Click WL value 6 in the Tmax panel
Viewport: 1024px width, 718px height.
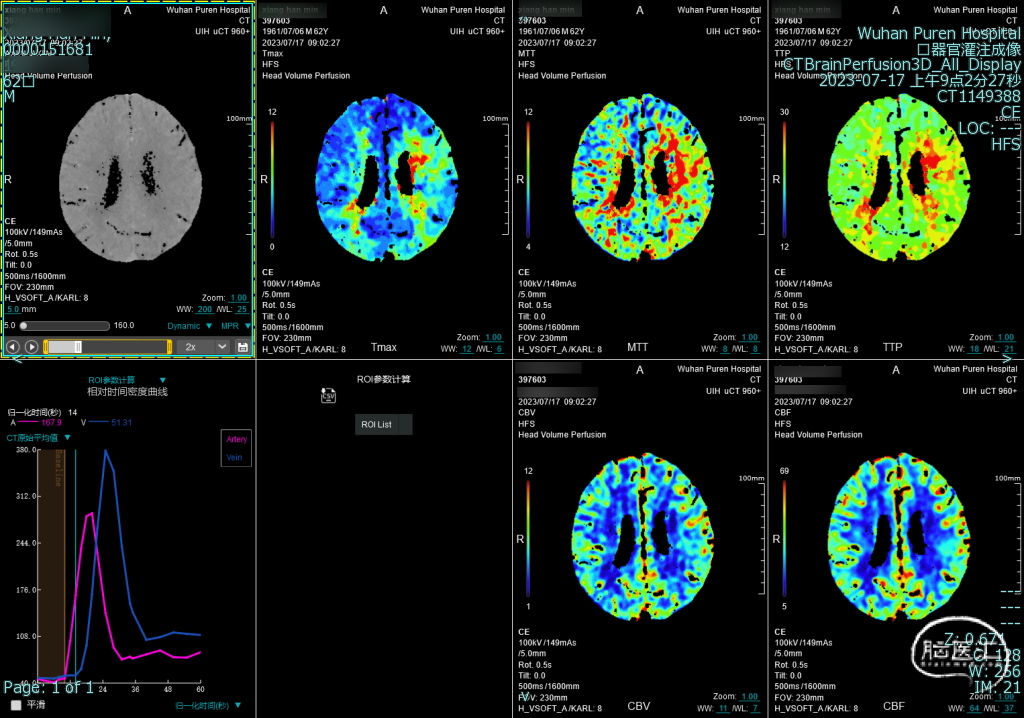499,349
